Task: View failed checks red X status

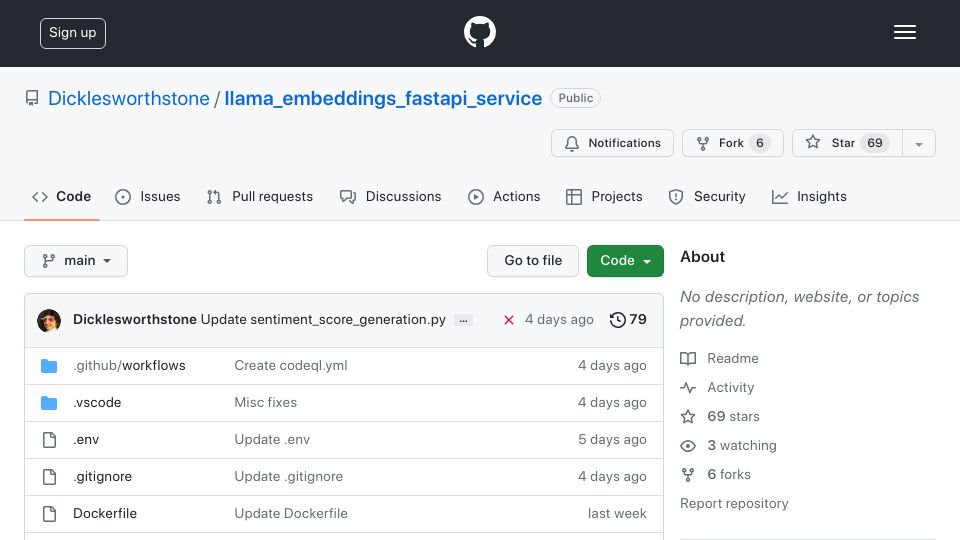Action: (509, 320)
